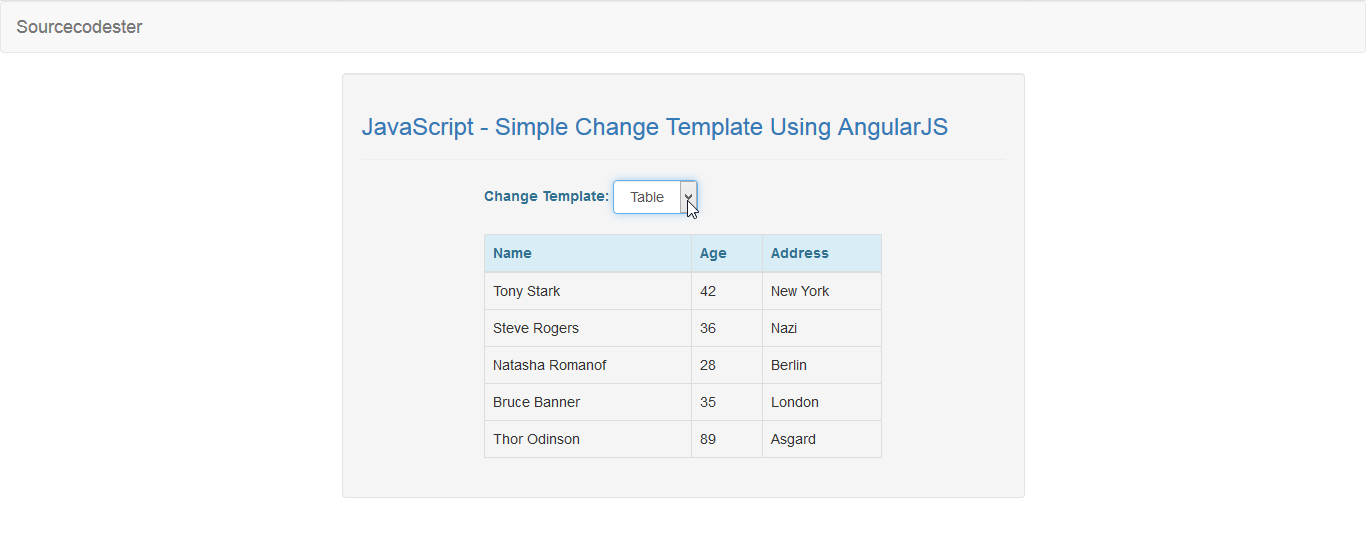Click the Name column header
Viewport: 1366px width, 541px height.
588,253
